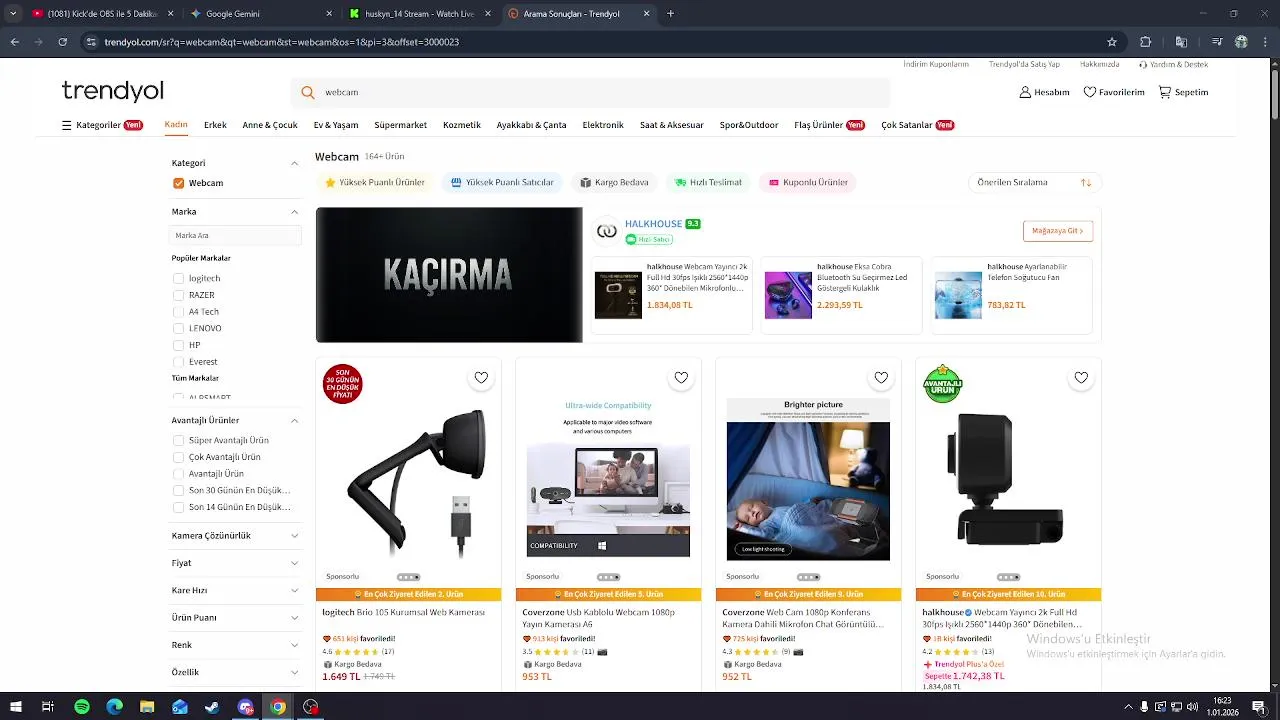The width and height of the screenshot is (1280, 720).
Task: Click the search magnifier icon
Action: 308,92
